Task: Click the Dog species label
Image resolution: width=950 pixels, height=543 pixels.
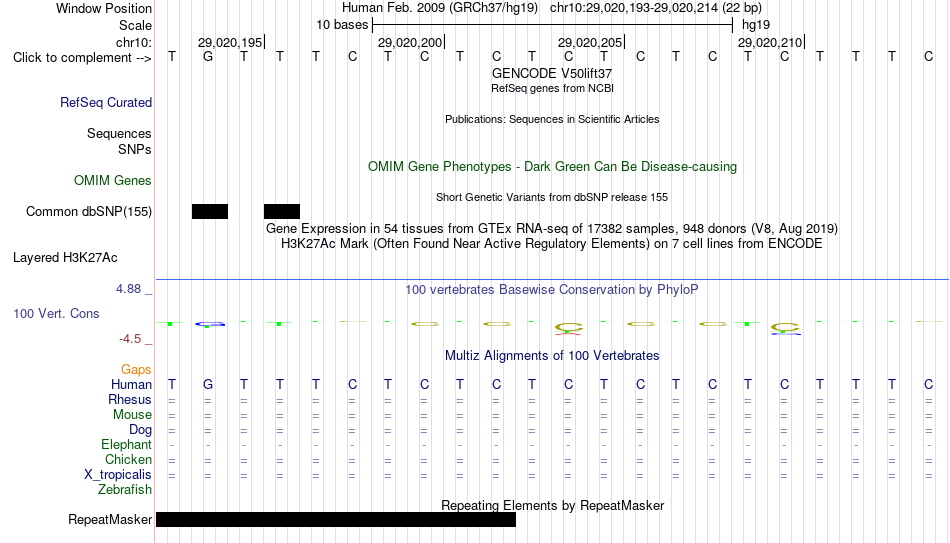Action: tap(140, 430)
